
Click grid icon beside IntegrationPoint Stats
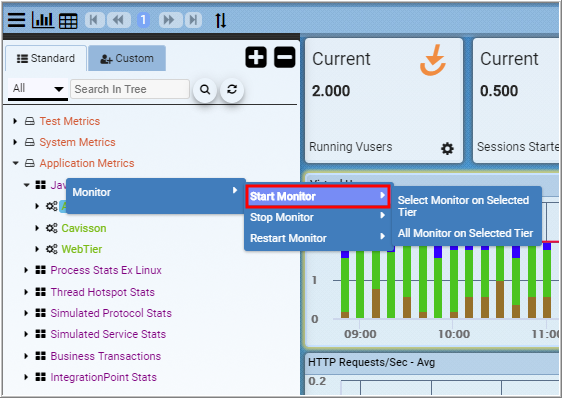41,377
